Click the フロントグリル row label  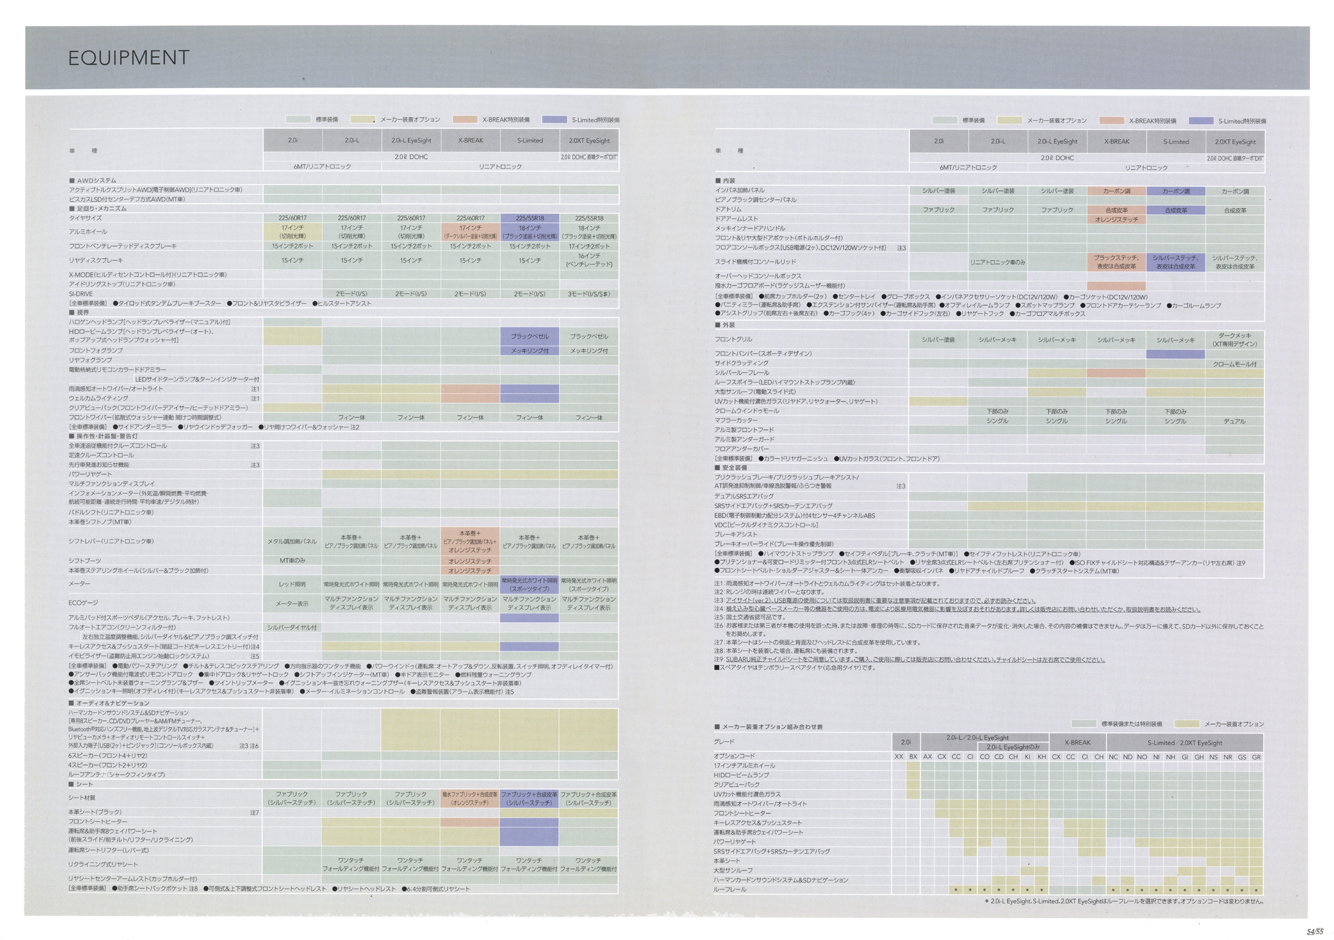(734, 339)
